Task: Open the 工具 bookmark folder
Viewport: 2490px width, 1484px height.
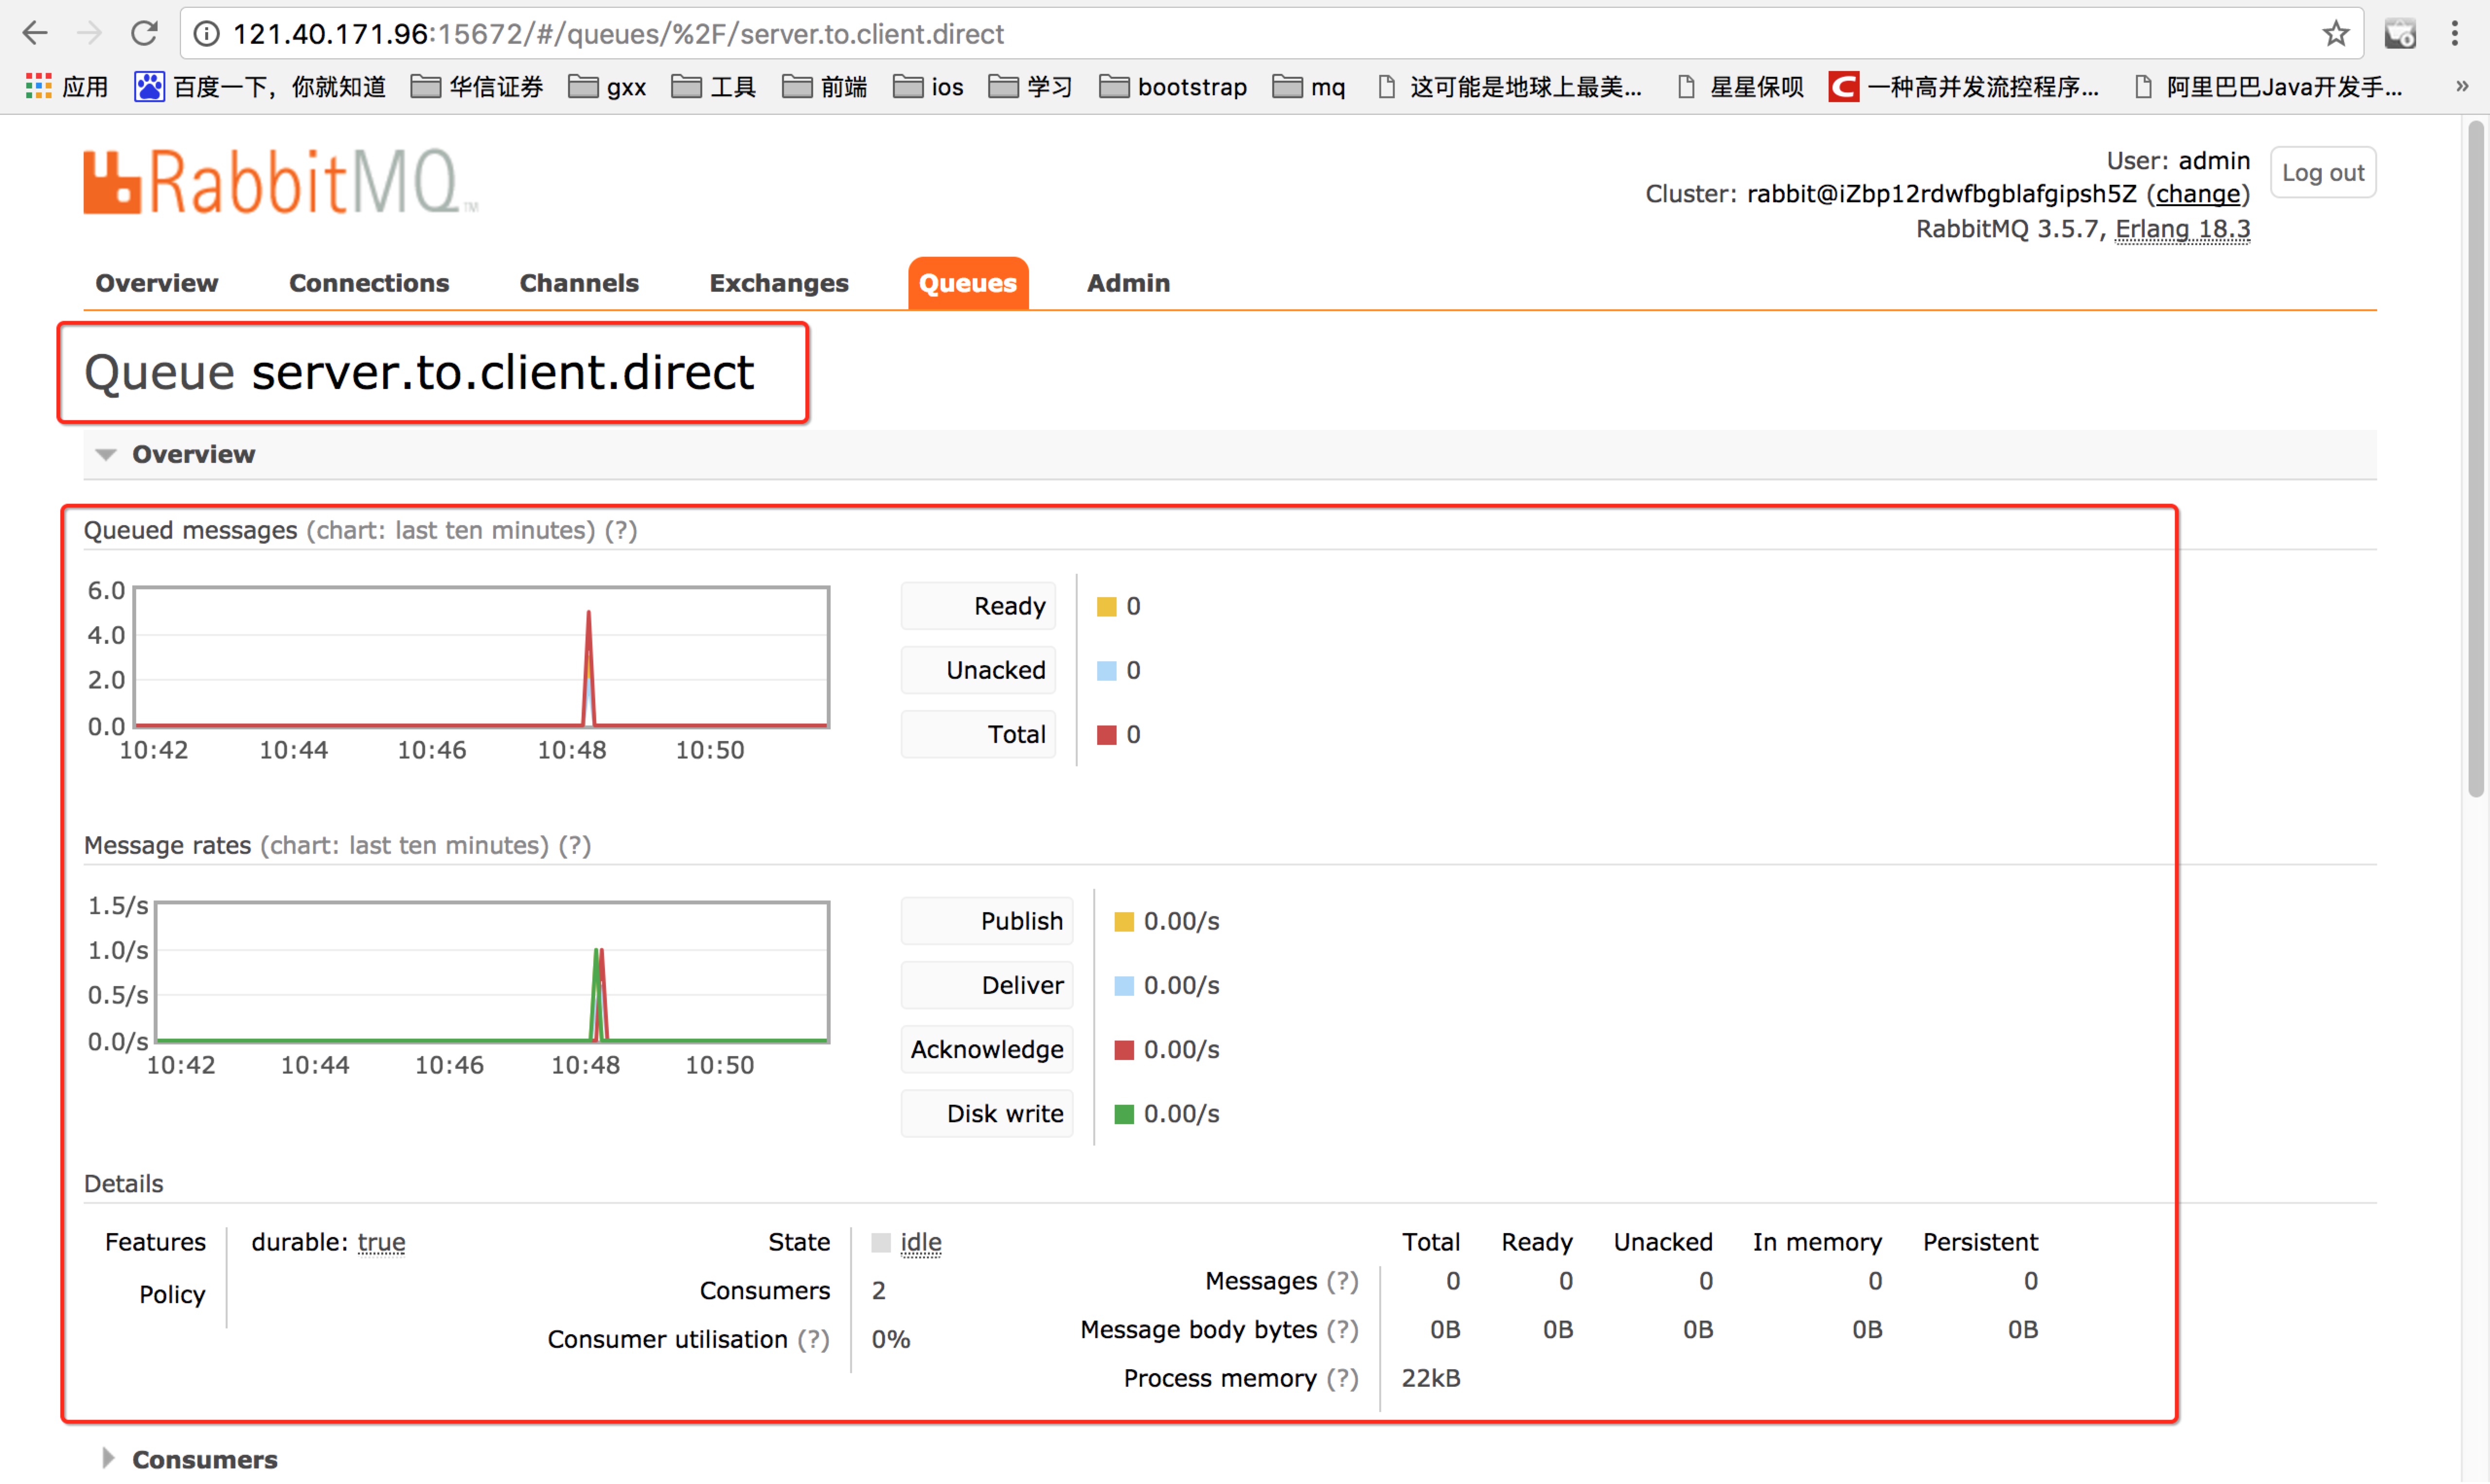Action: (x=713, y=87)
